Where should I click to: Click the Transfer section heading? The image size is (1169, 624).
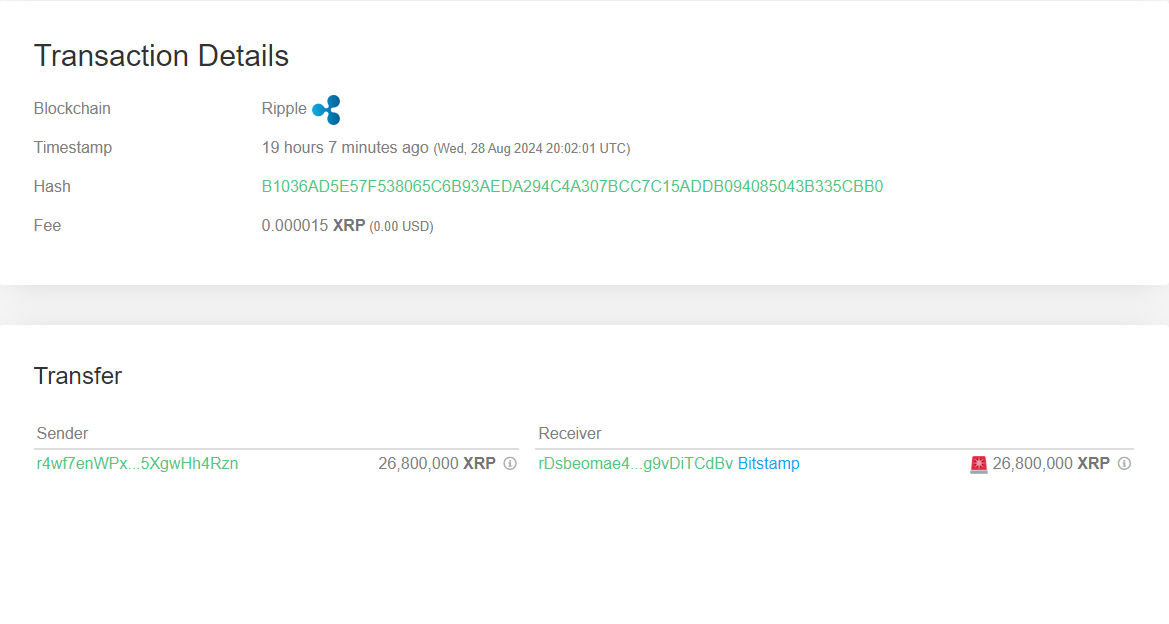pyautogui.click(x=78, y=376)
